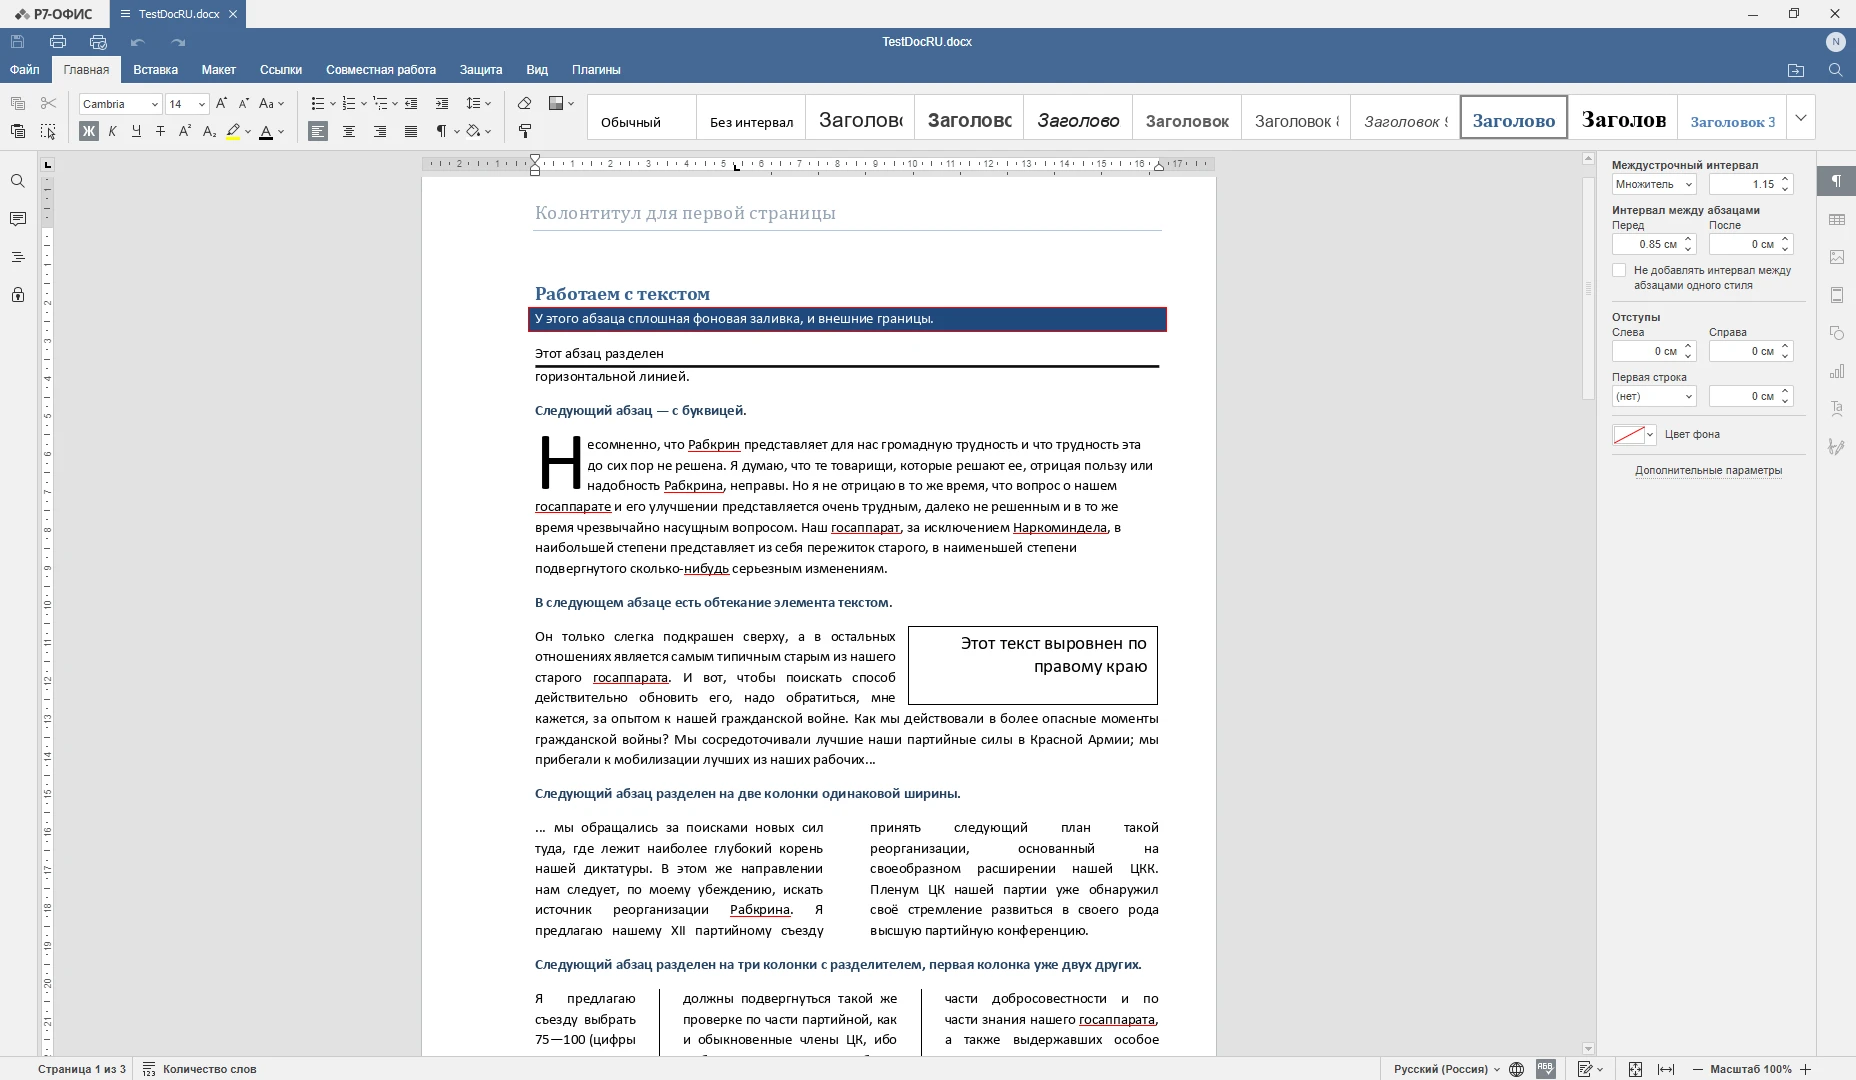The height and width of the screenshot is (1080, 1856).
Task: Open the highlight color yellow marker
Action: 233,131
